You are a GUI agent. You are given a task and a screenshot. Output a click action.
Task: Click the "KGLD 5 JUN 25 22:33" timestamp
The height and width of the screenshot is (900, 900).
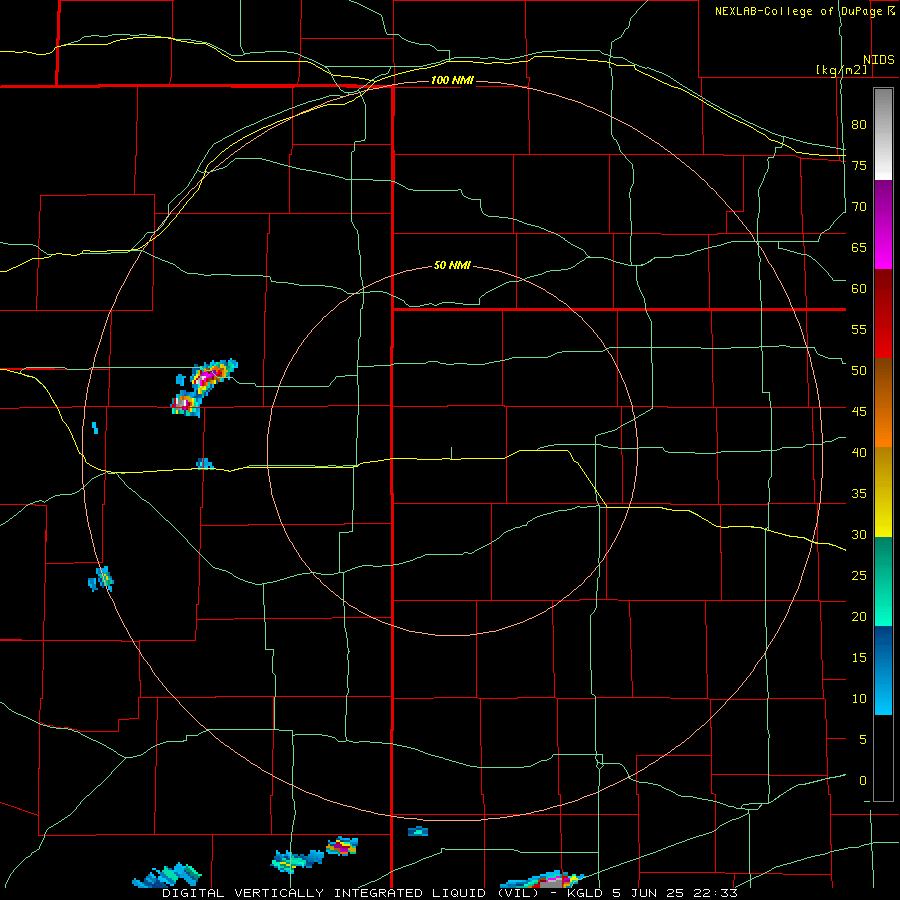(x=651, y=893)
